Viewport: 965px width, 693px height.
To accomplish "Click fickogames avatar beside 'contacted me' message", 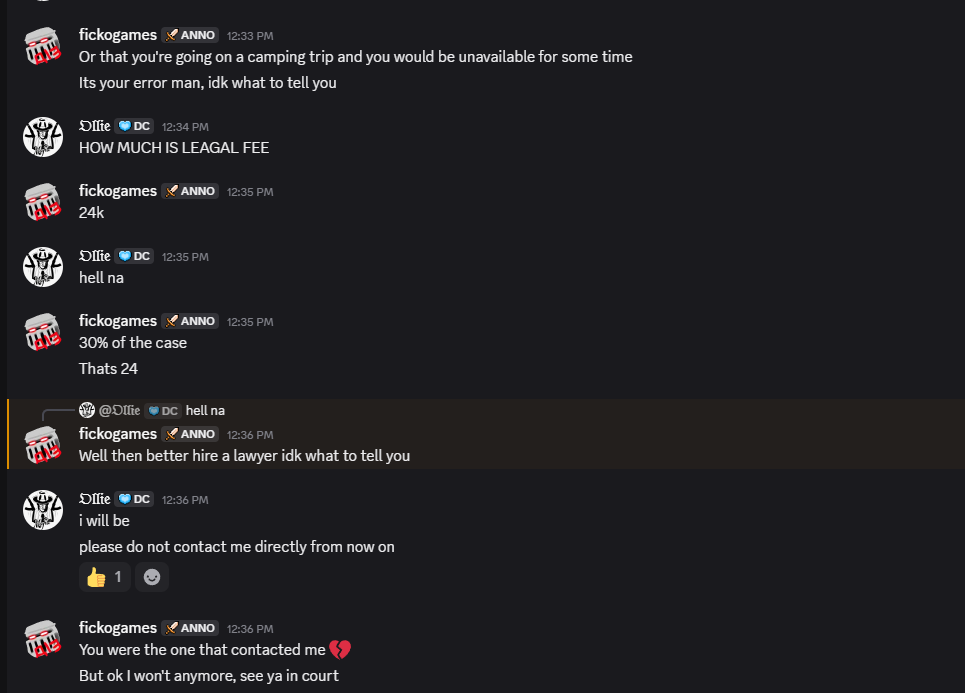I will pyautogui.click(x=43, y=639).
